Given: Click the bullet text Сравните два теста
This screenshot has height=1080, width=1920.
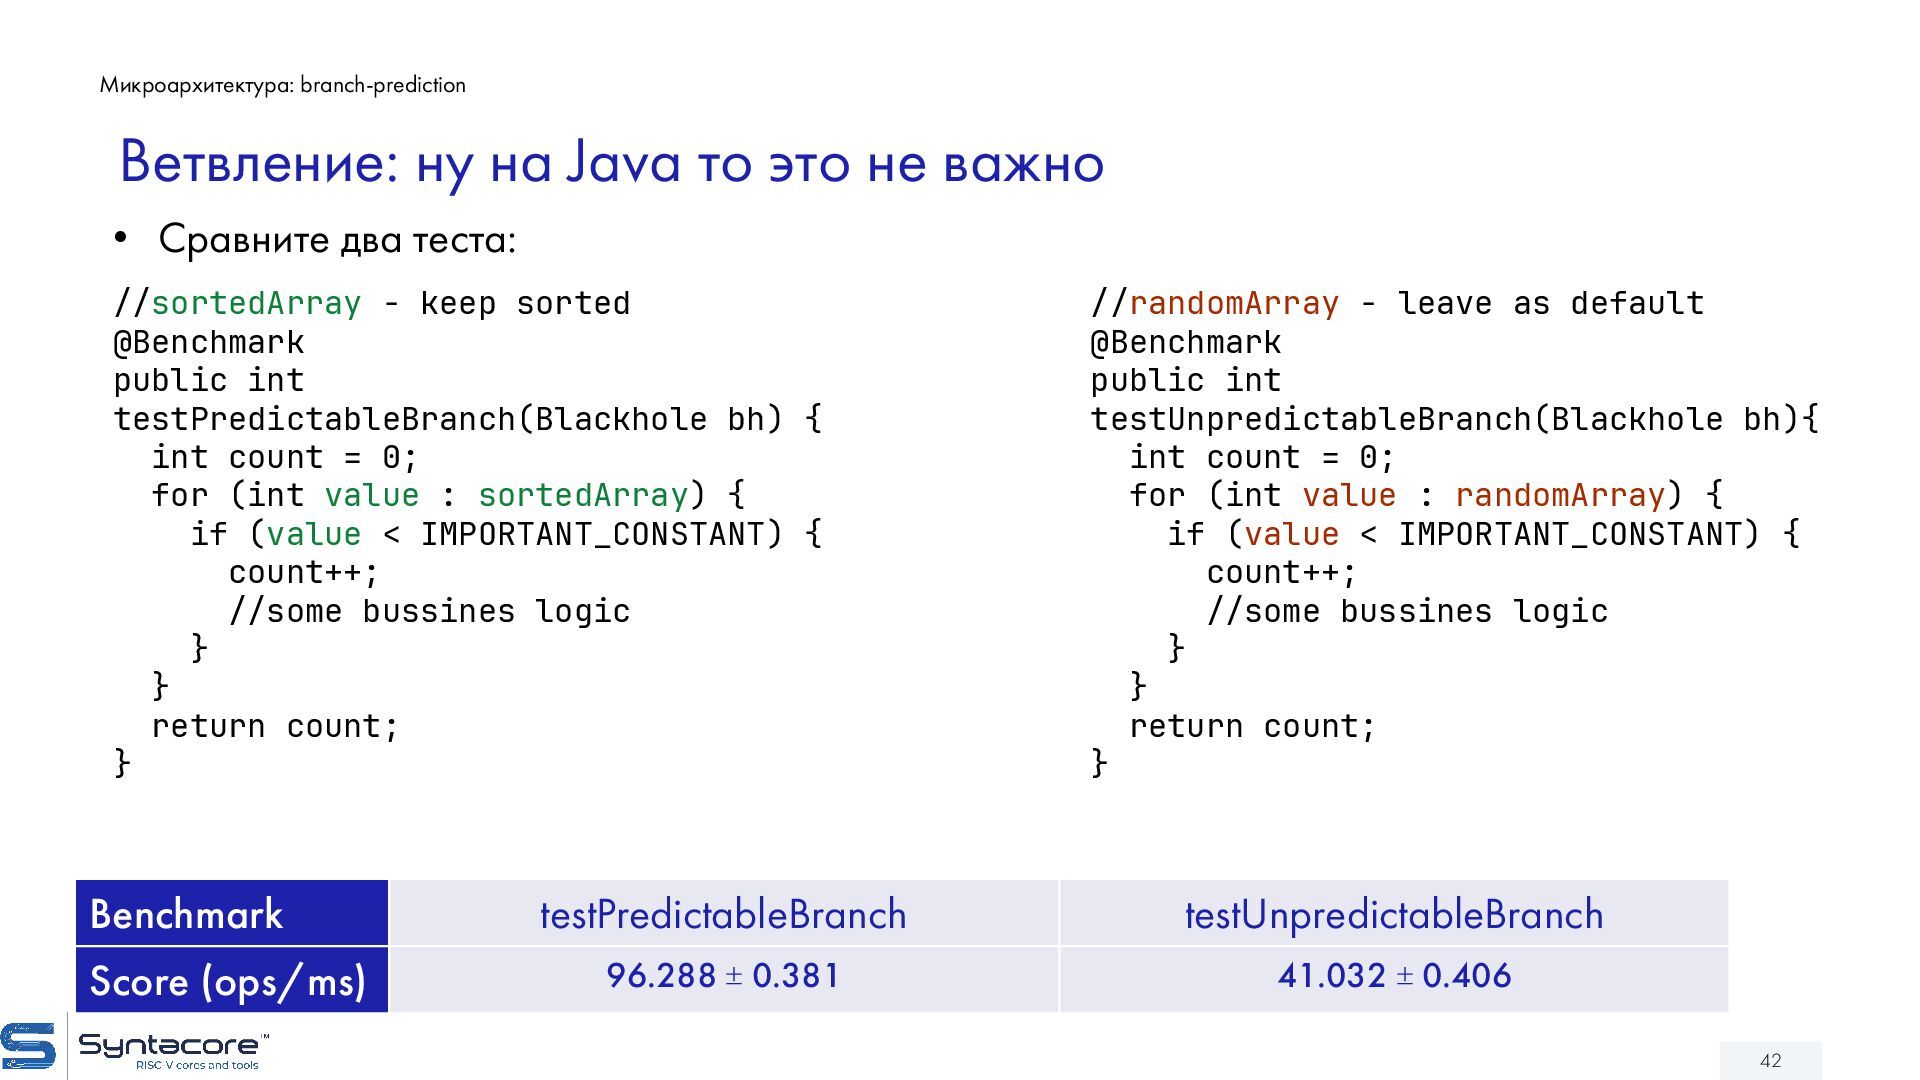Looking at the screenshot, I should click(x=336, y=240).
